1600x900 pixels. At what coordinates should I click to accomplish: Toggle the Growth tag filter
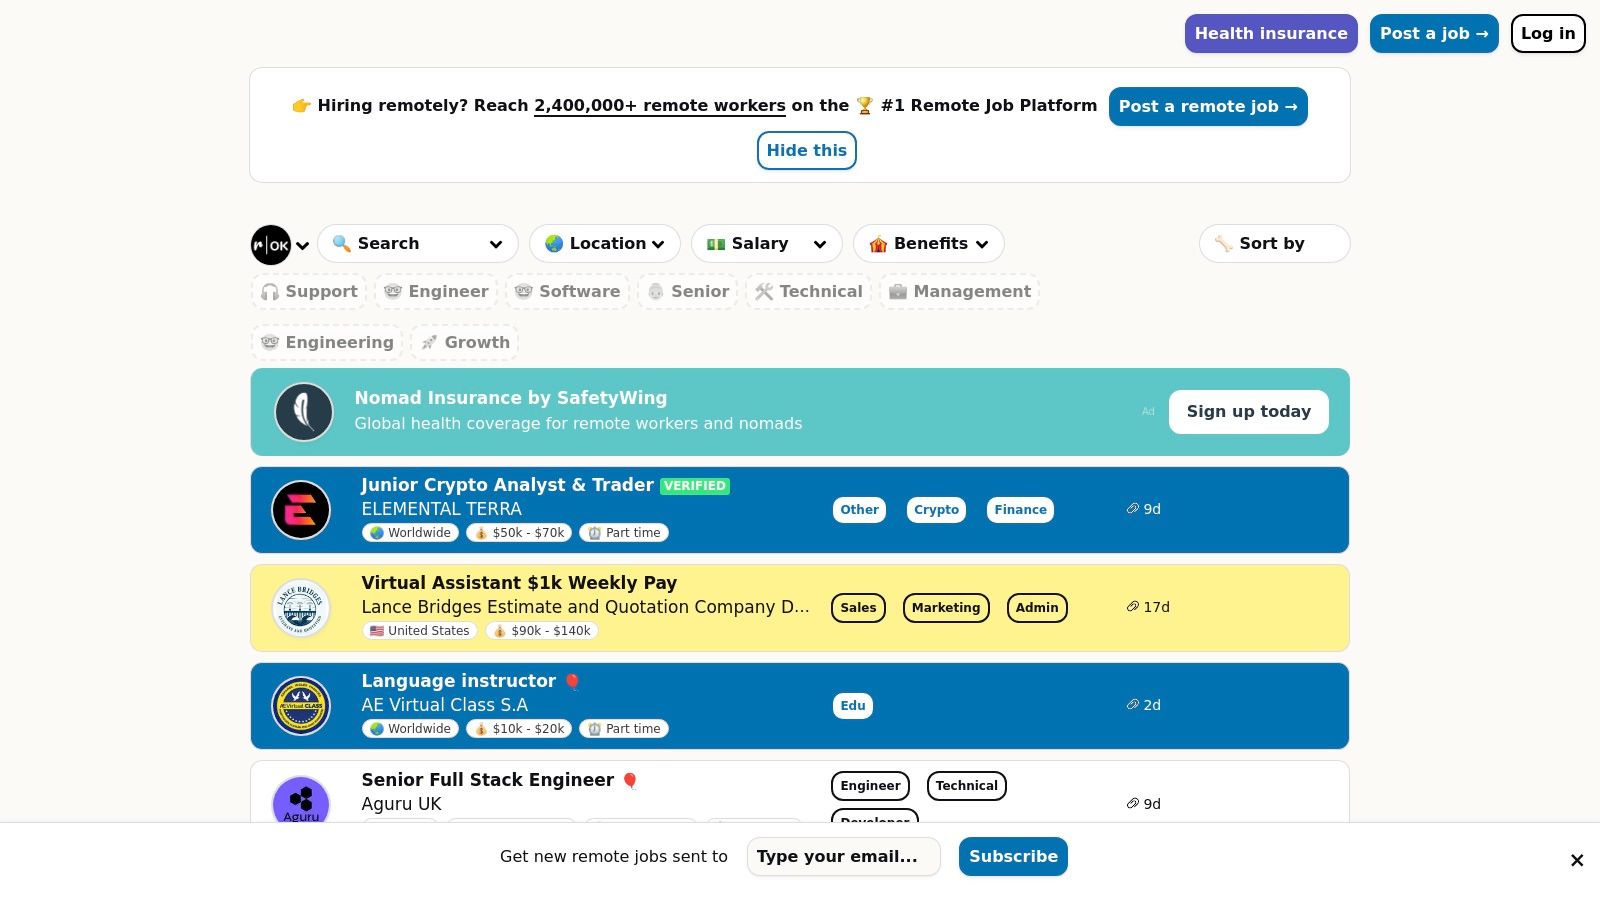[x=464, y=343]
